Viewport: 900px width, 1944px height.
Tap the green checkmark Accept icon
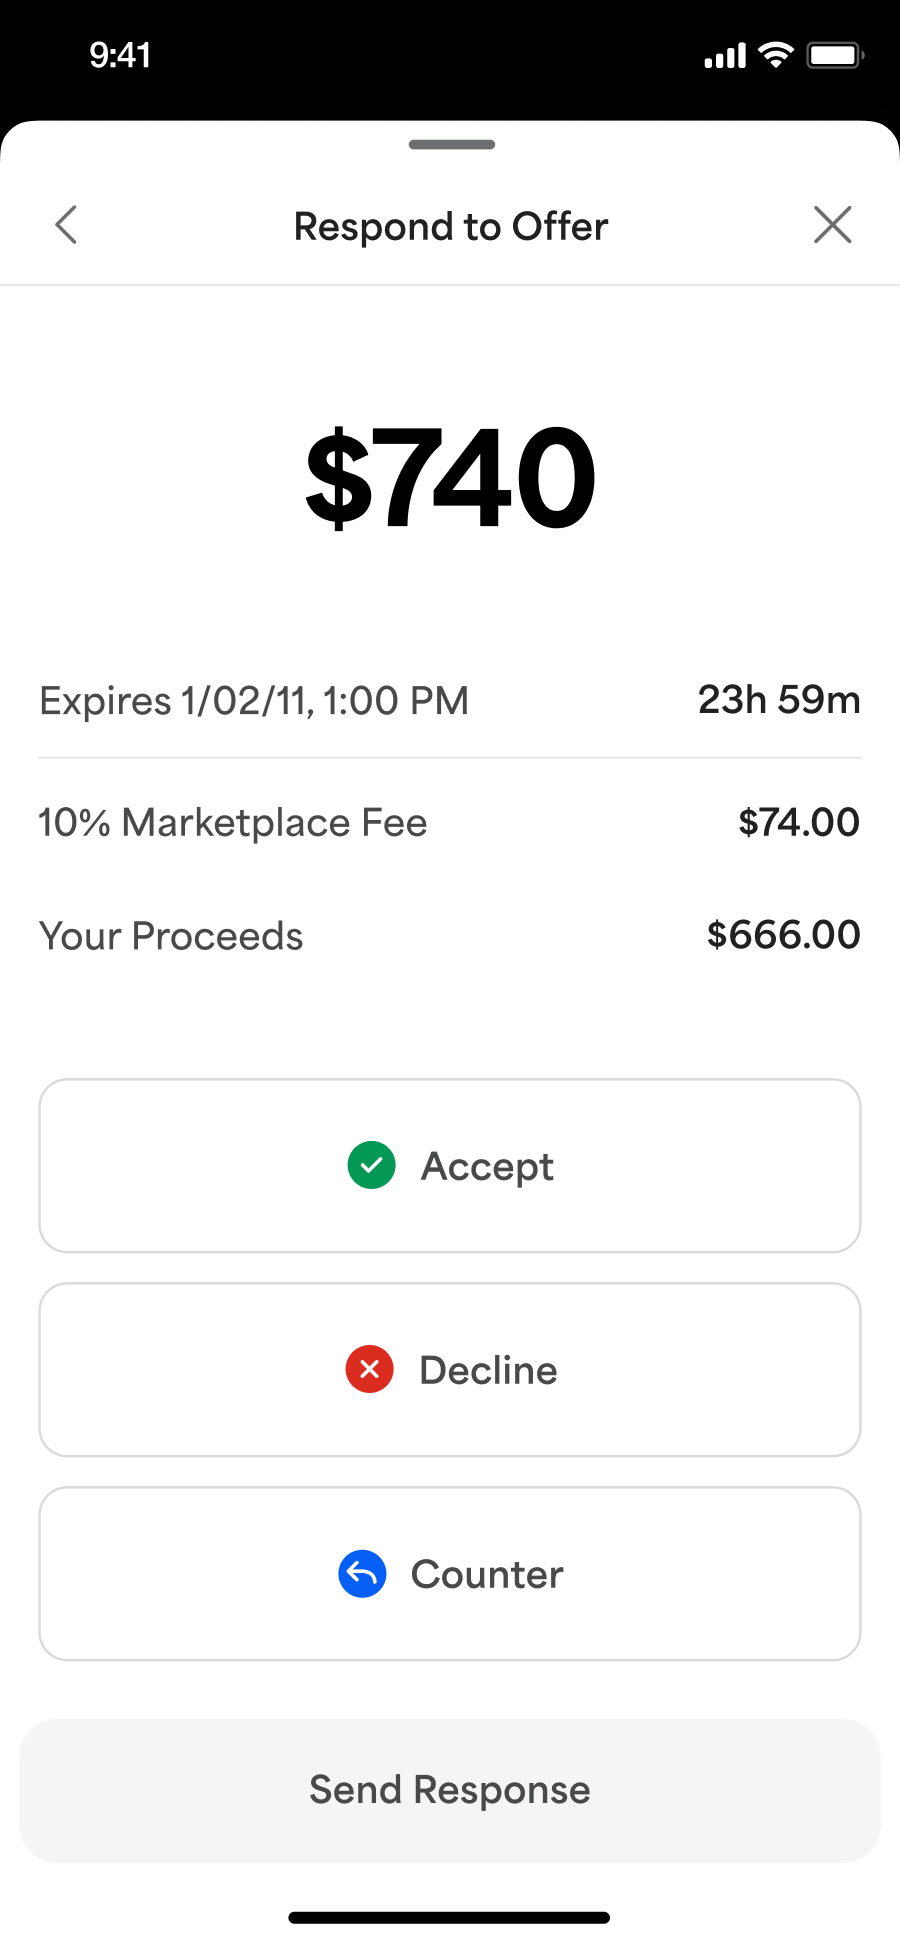(372, 1165)
